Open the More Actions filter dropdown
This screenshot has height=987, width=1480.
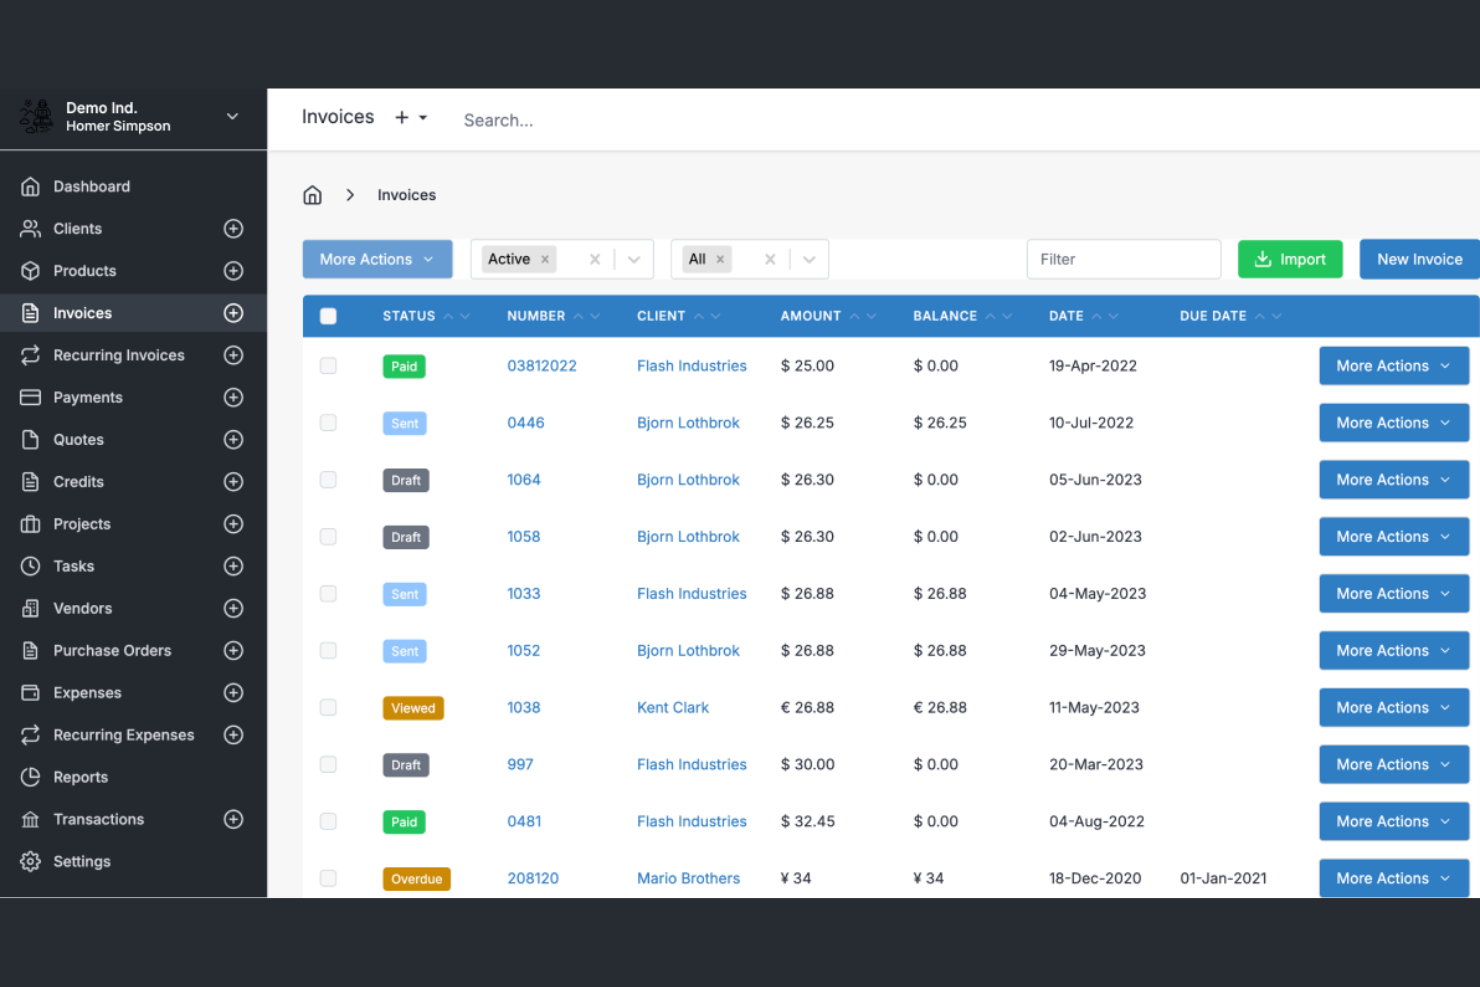click(377, 259)
